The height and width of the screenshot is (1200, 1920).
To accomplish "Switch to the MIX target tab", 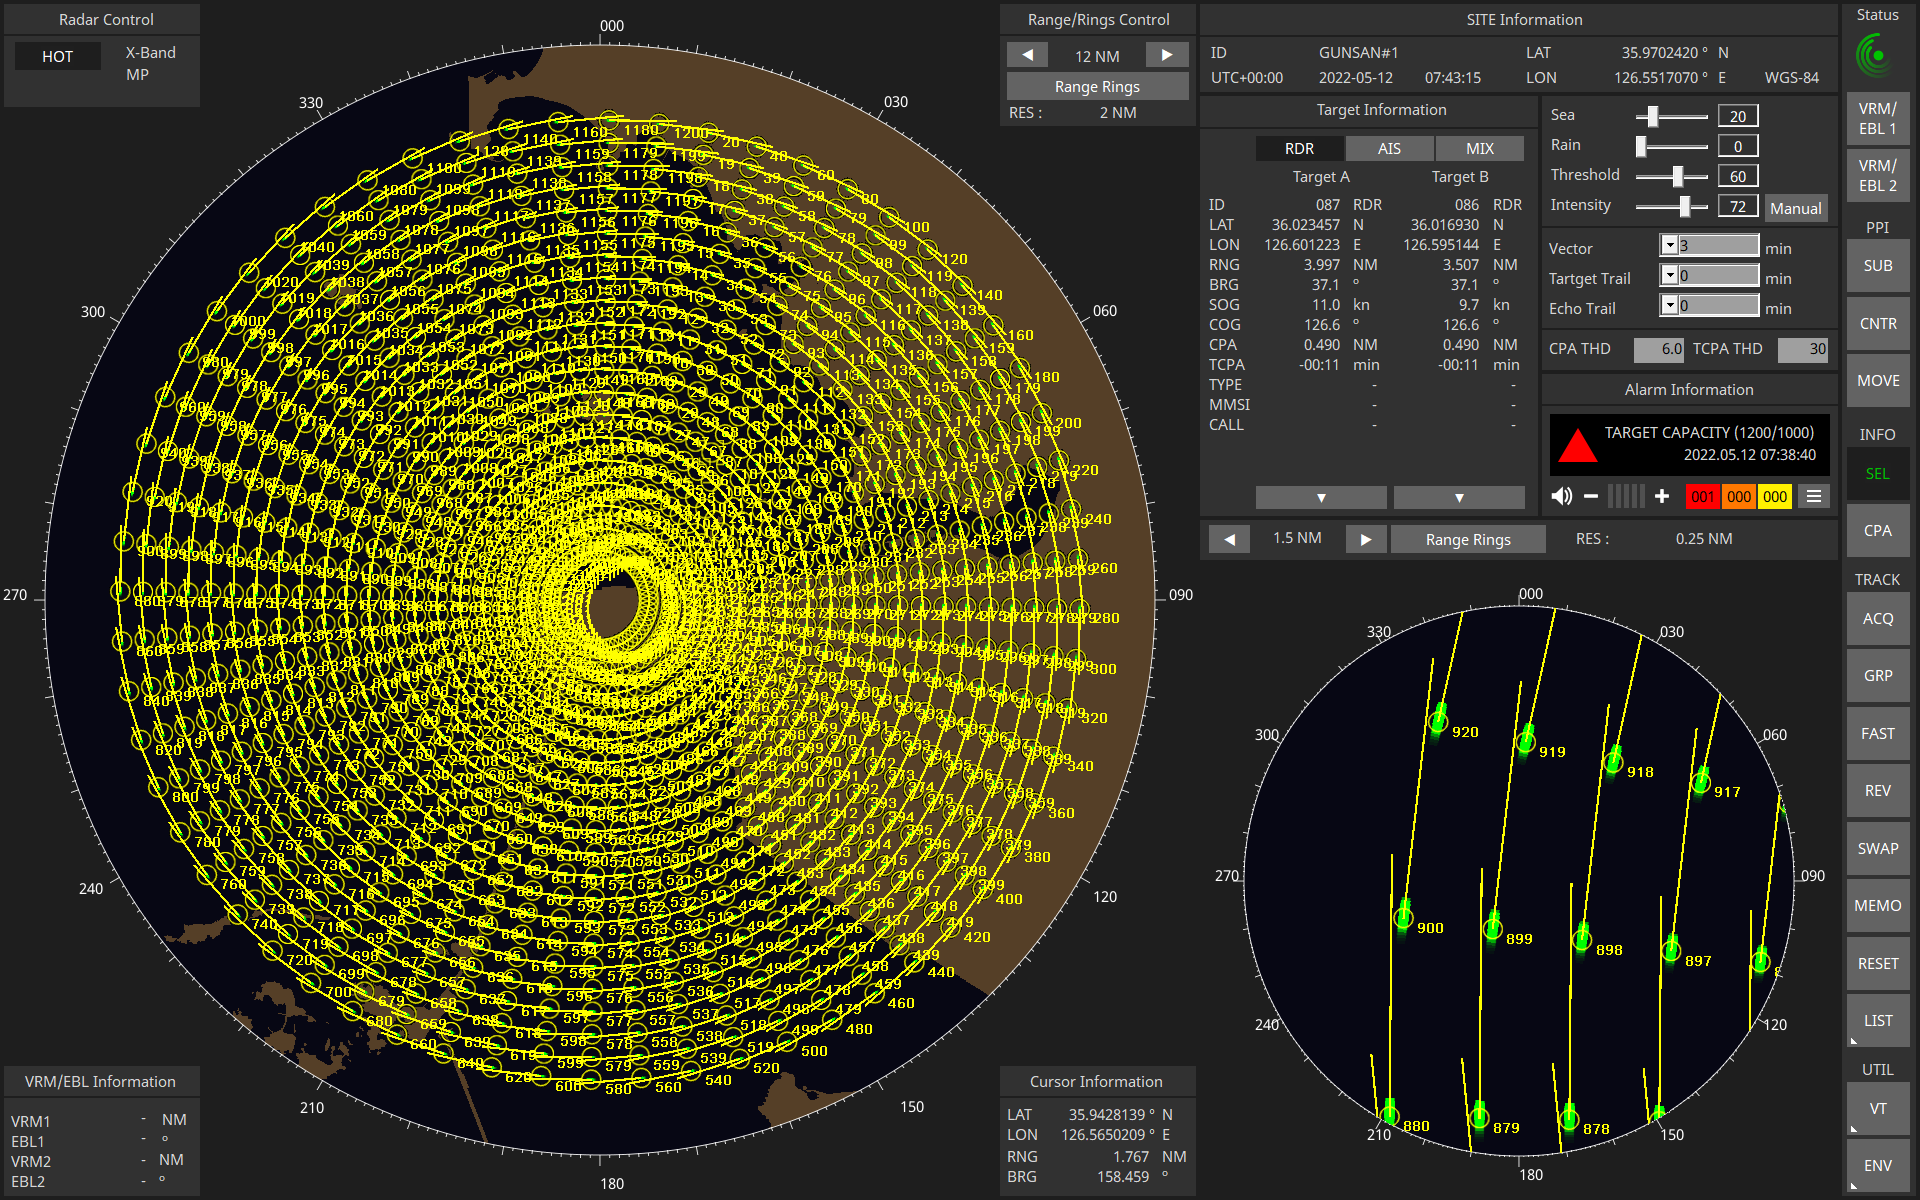I will [1479, 148].
